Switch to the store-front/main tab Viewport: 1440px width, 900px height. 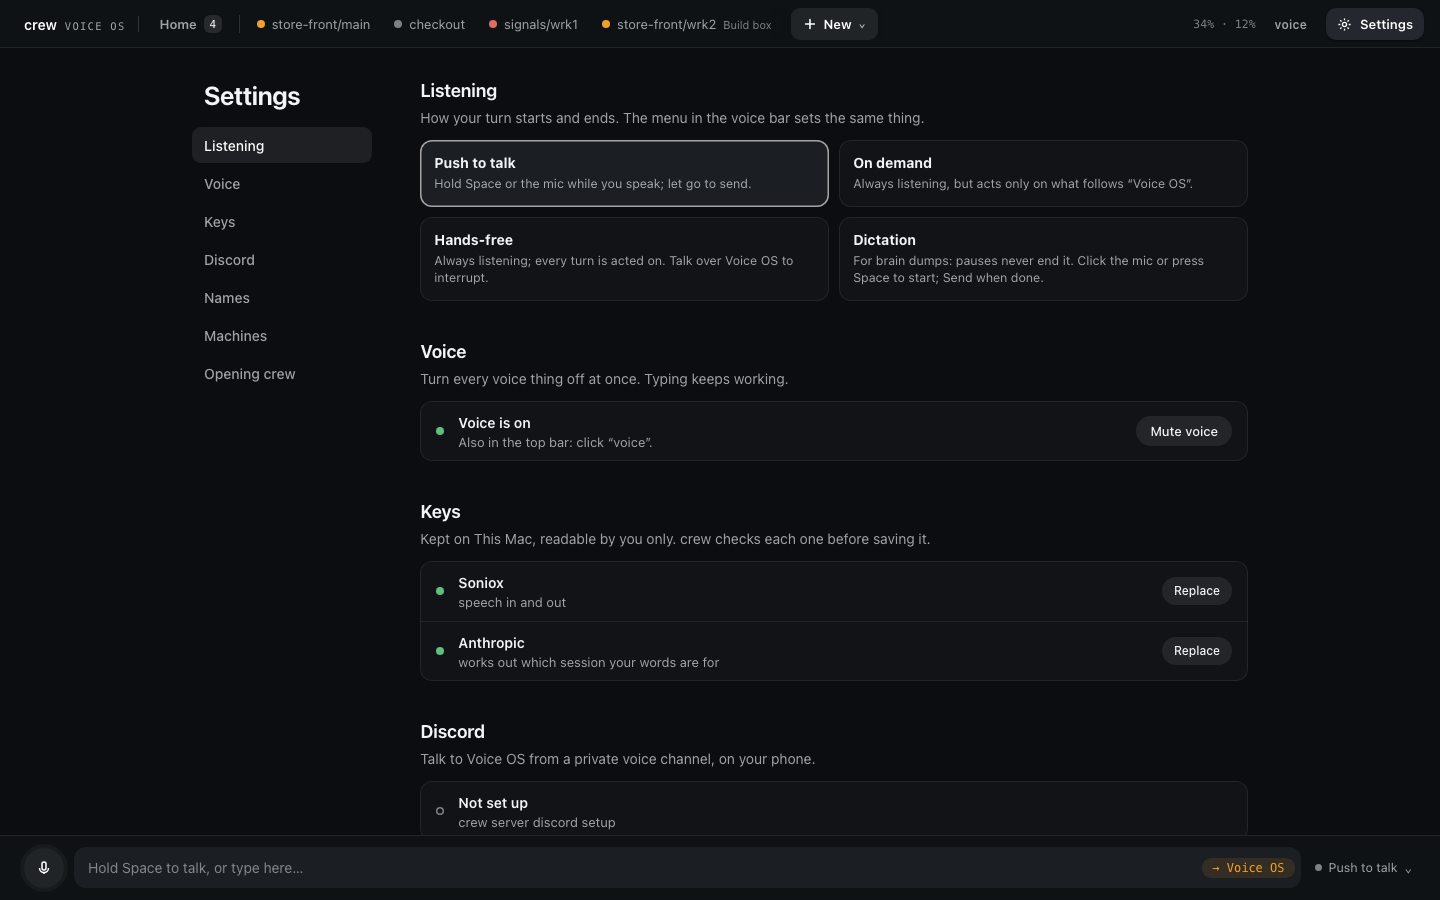pyautogui.click(x=313, y=25)
